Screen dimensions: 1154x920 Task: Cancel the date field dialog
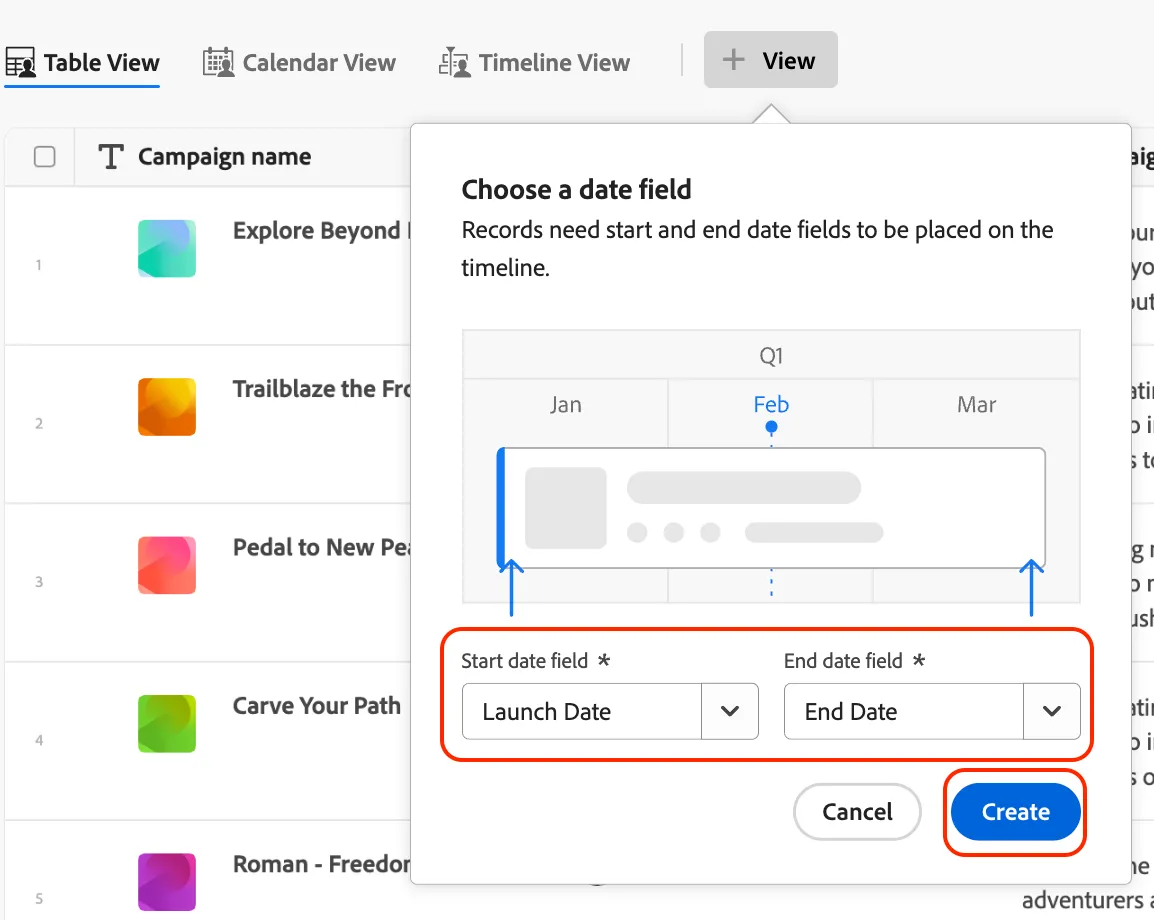(857, 812)
